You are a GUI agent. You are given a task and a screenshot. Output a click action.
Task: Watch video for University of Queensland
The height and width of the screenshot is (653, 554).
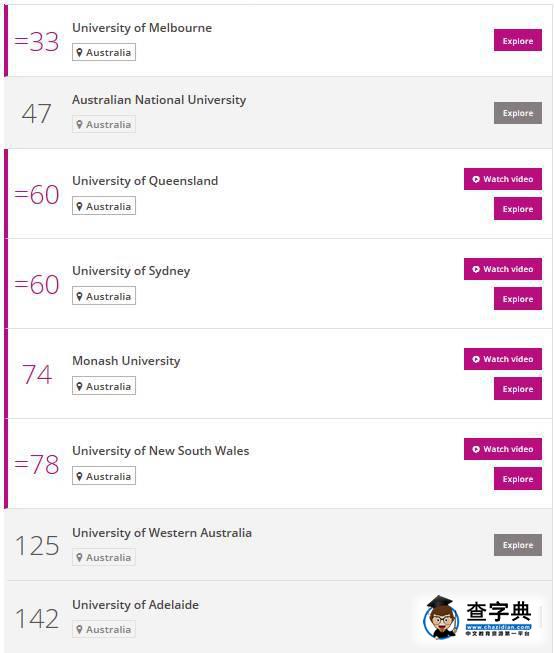pos(503,179)
